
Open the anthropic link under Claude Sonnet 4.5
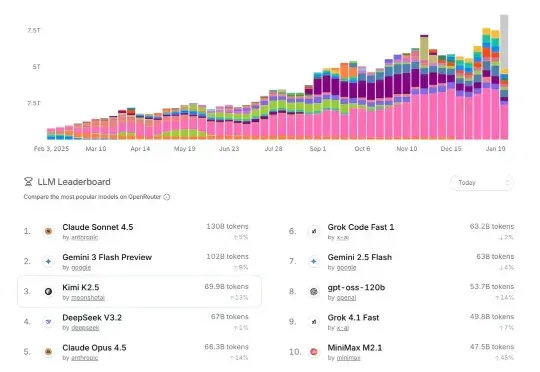pos(85,237)
